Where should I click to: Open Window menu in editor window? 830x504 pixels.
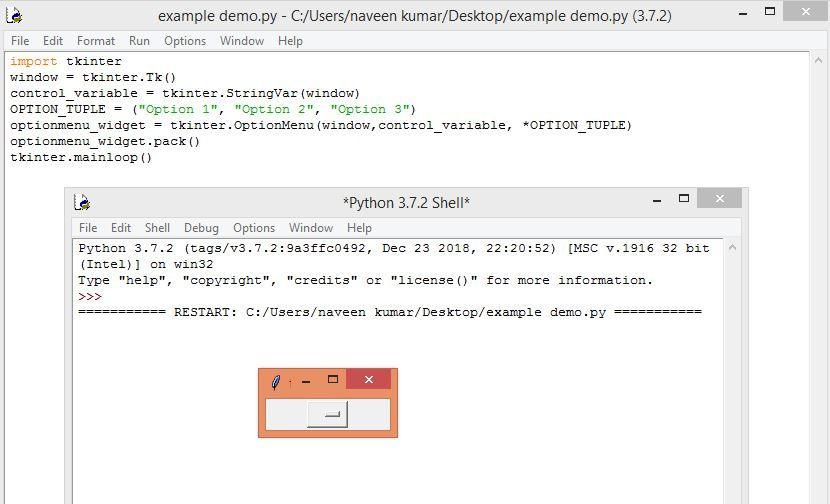click(x=242, y=41)
